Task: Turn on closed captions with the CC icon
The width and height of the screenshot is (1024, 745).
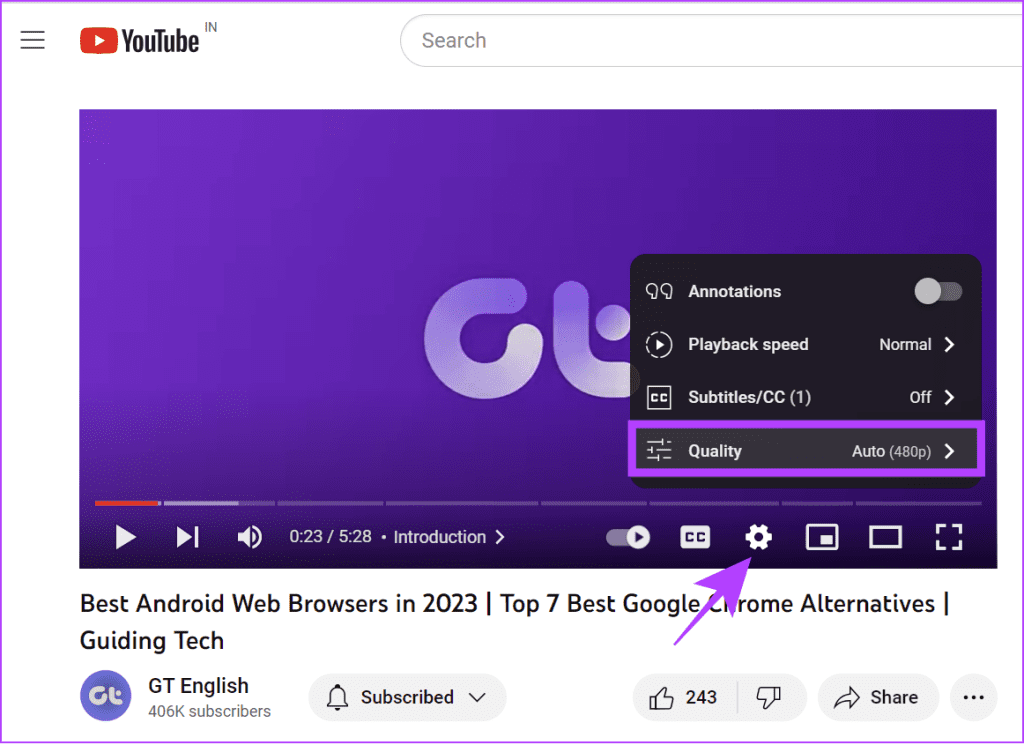Action: pos(694,537)
